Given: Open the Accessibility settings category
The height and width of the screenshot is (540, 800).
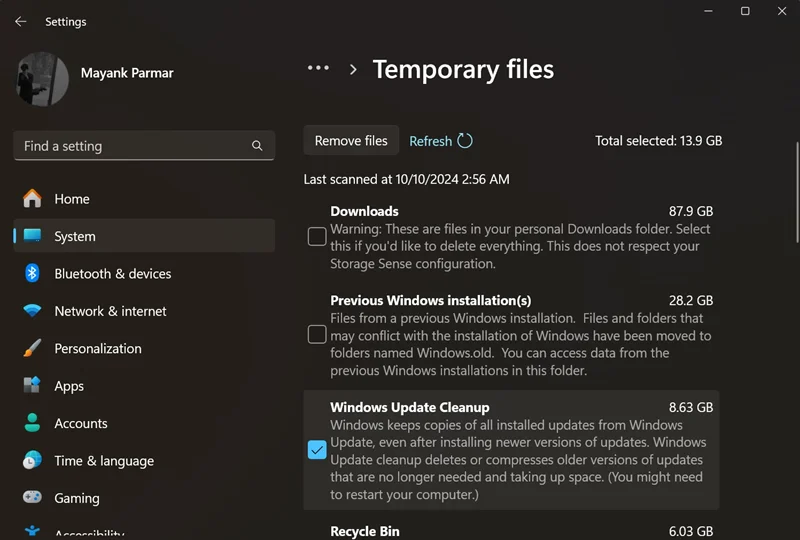Looking at the screenshot, I should [x=89, y=533].
